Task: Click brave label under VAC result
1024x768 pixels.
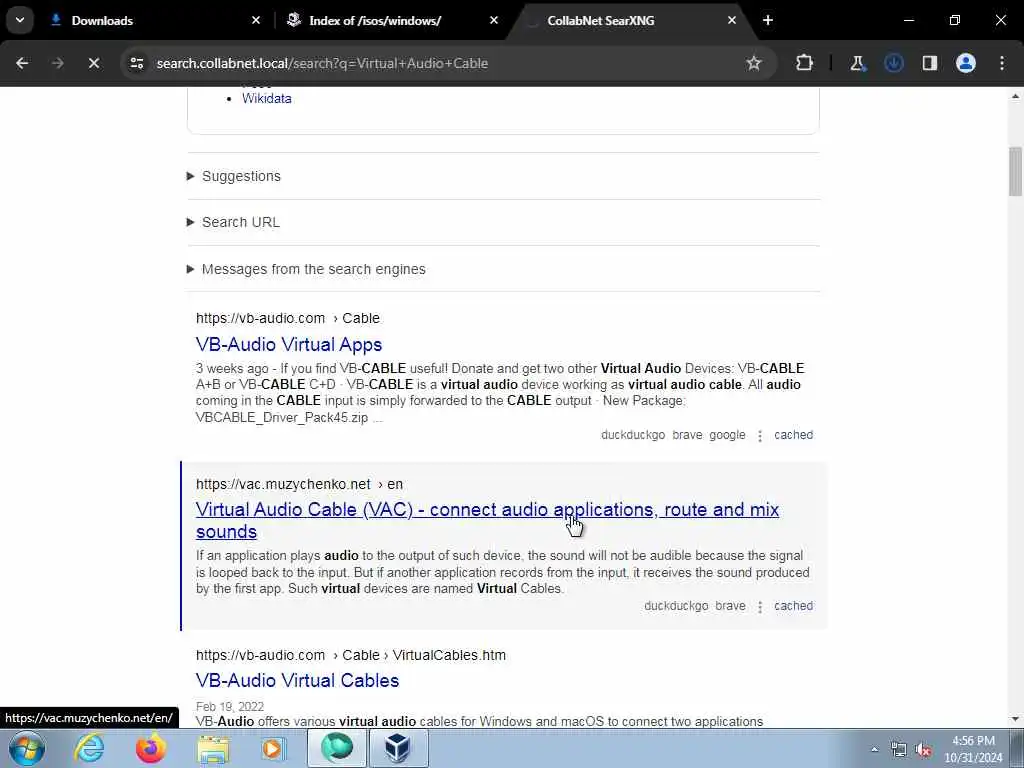Action: 730,606
